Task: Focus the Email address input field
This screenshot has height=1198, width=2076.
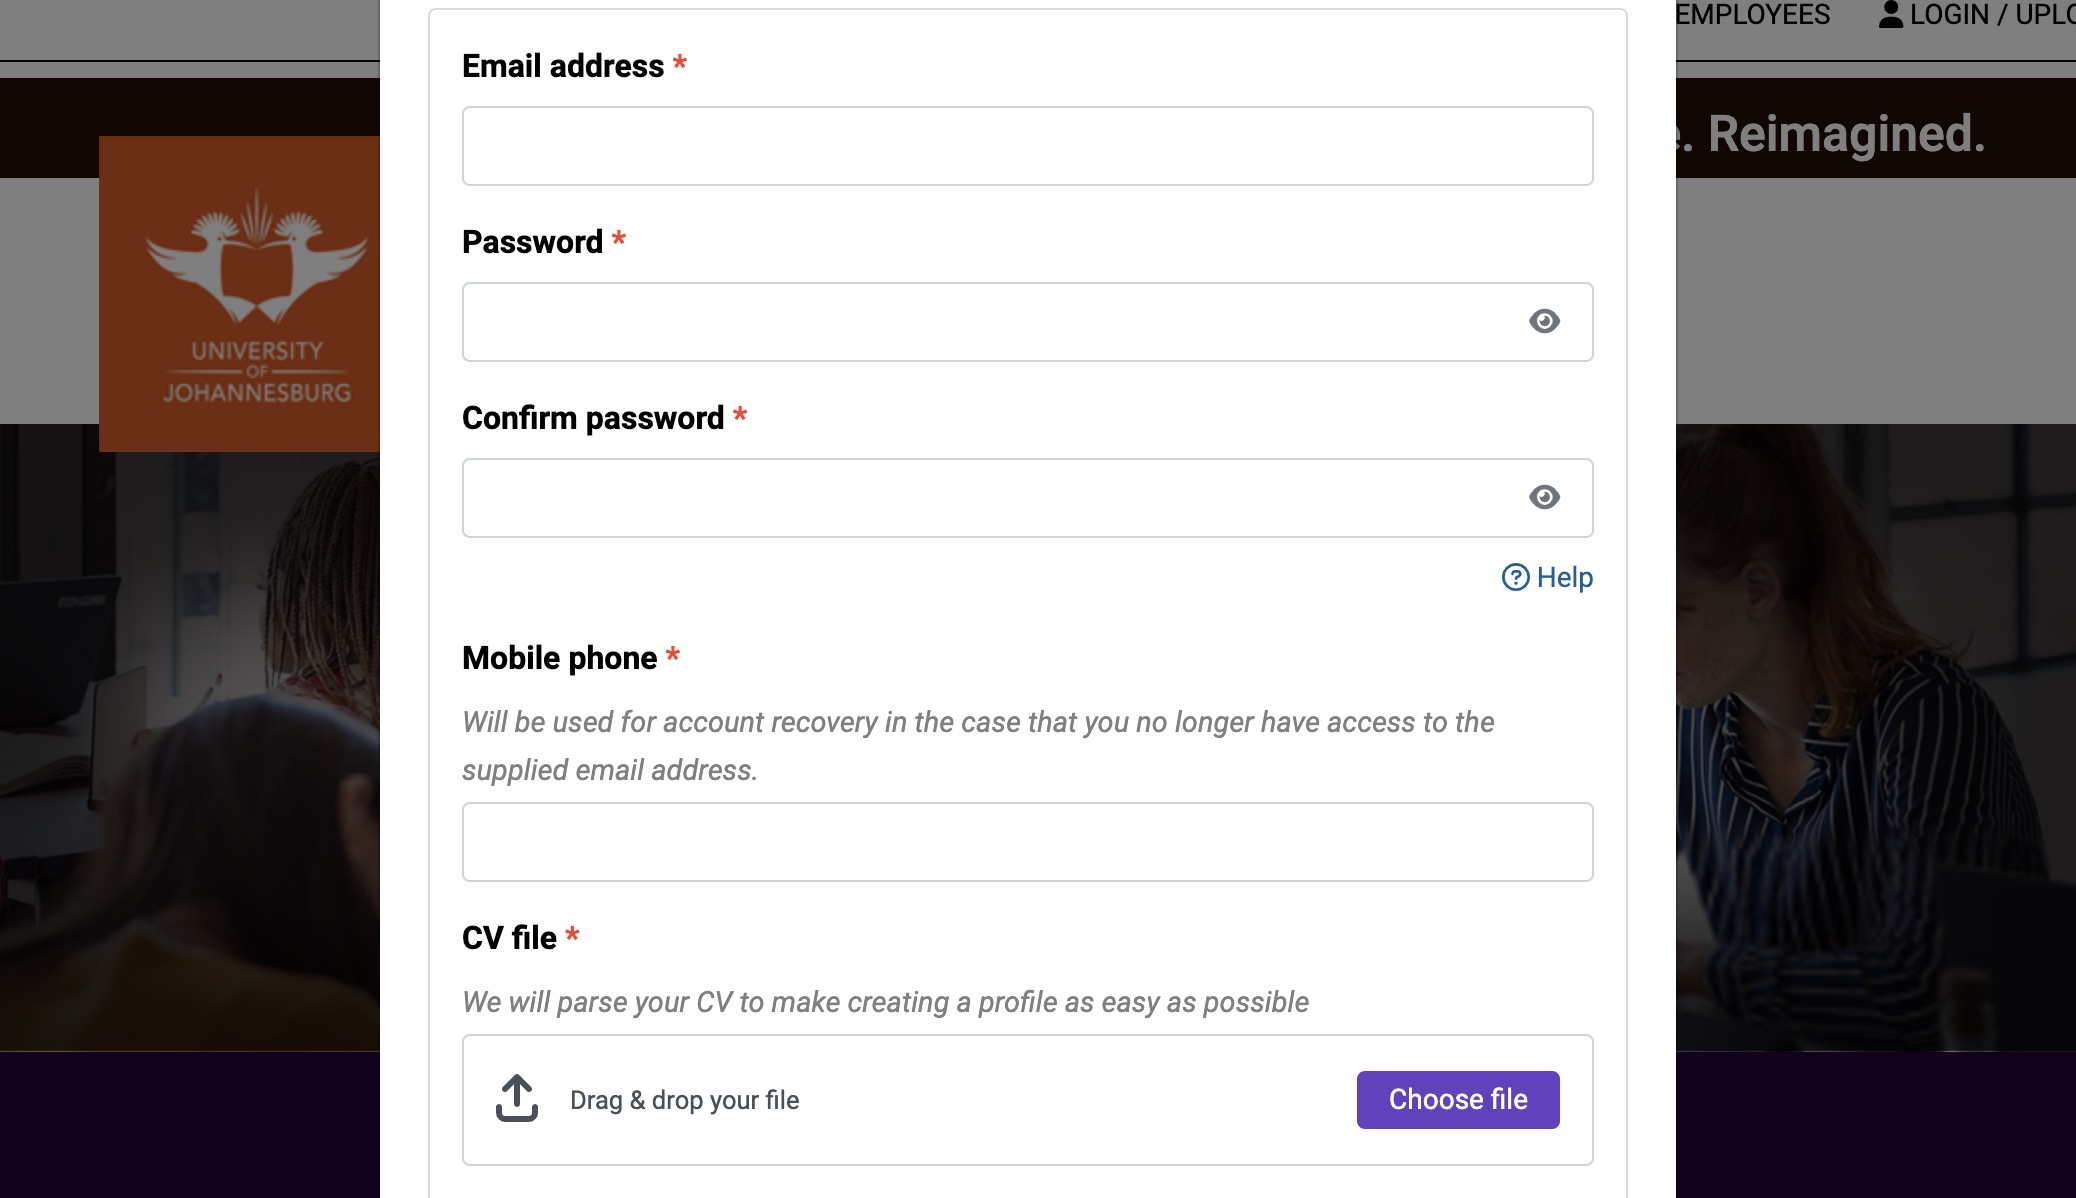Action: click(x=1027, y=146)
